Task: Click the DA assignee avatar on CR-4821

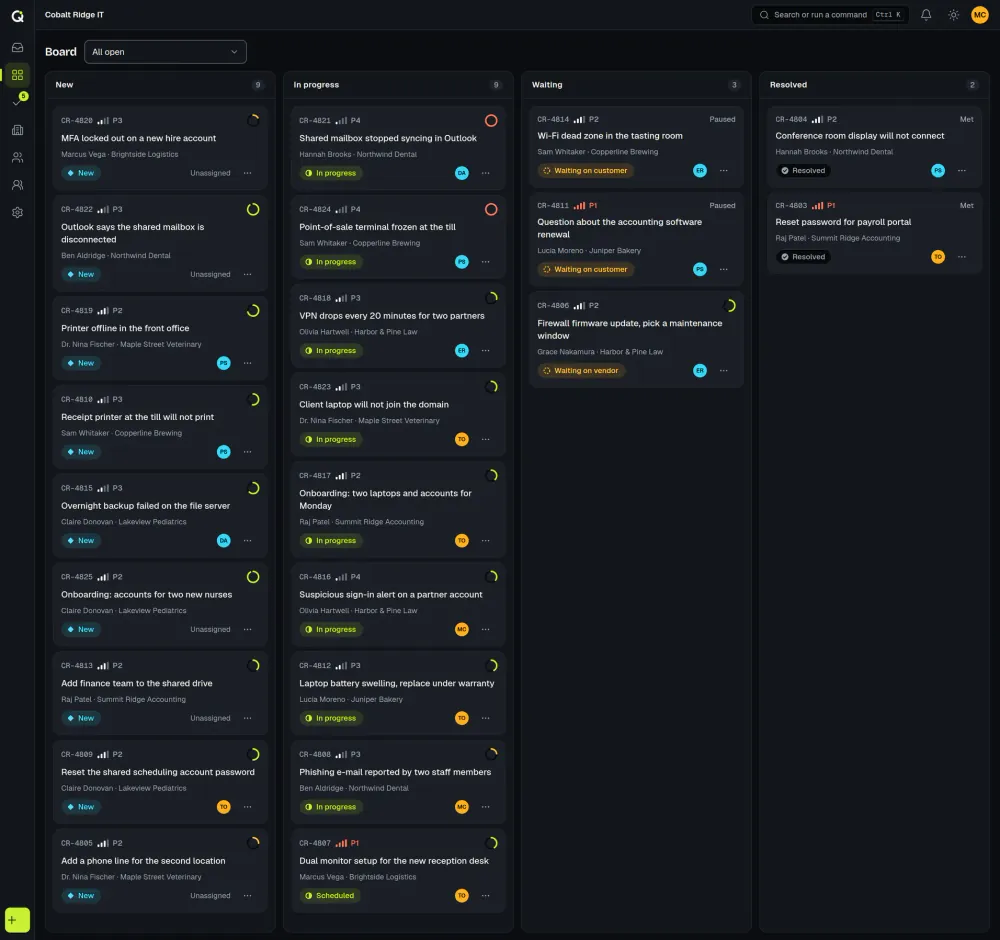Action: click(462, 173)
